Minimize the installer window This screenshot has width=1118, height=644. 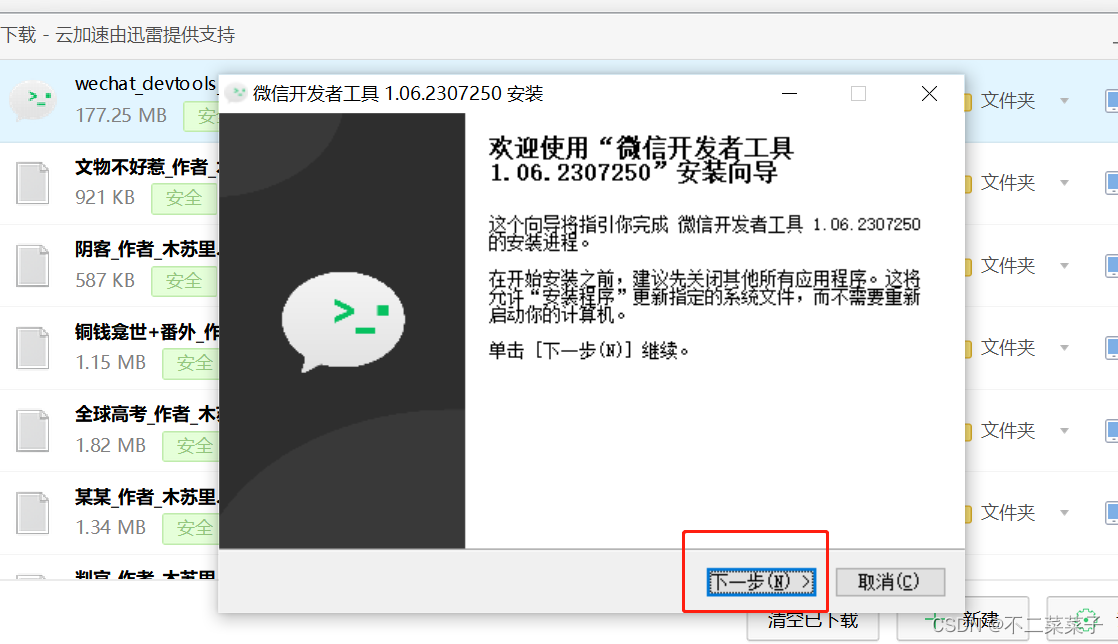pyautogui.click(x=789, y=93)
